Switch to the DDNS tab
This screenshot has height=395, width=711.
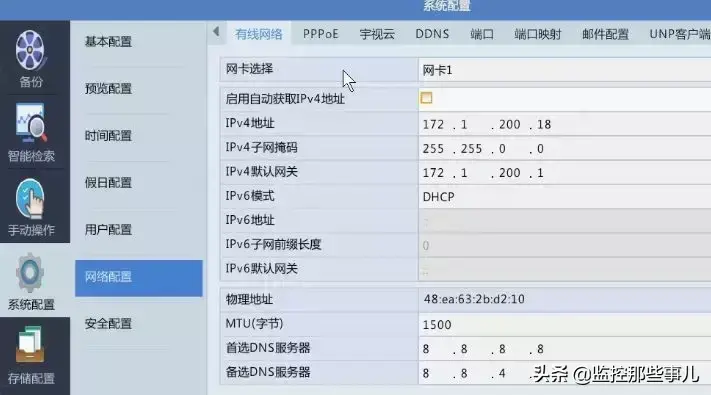click(432, 34)
